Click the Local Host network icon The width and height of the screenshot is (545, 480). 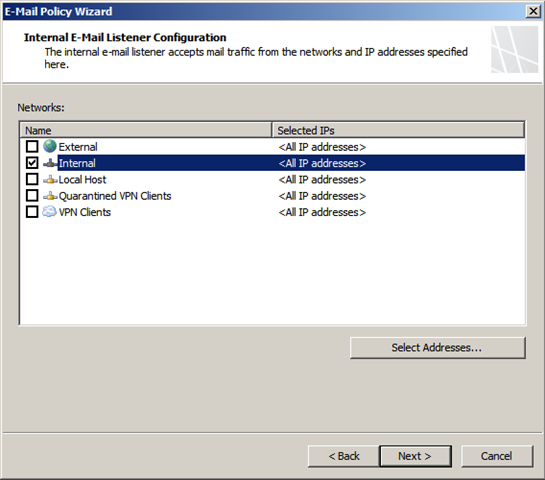pyautogui.click(x=50, y=179)
